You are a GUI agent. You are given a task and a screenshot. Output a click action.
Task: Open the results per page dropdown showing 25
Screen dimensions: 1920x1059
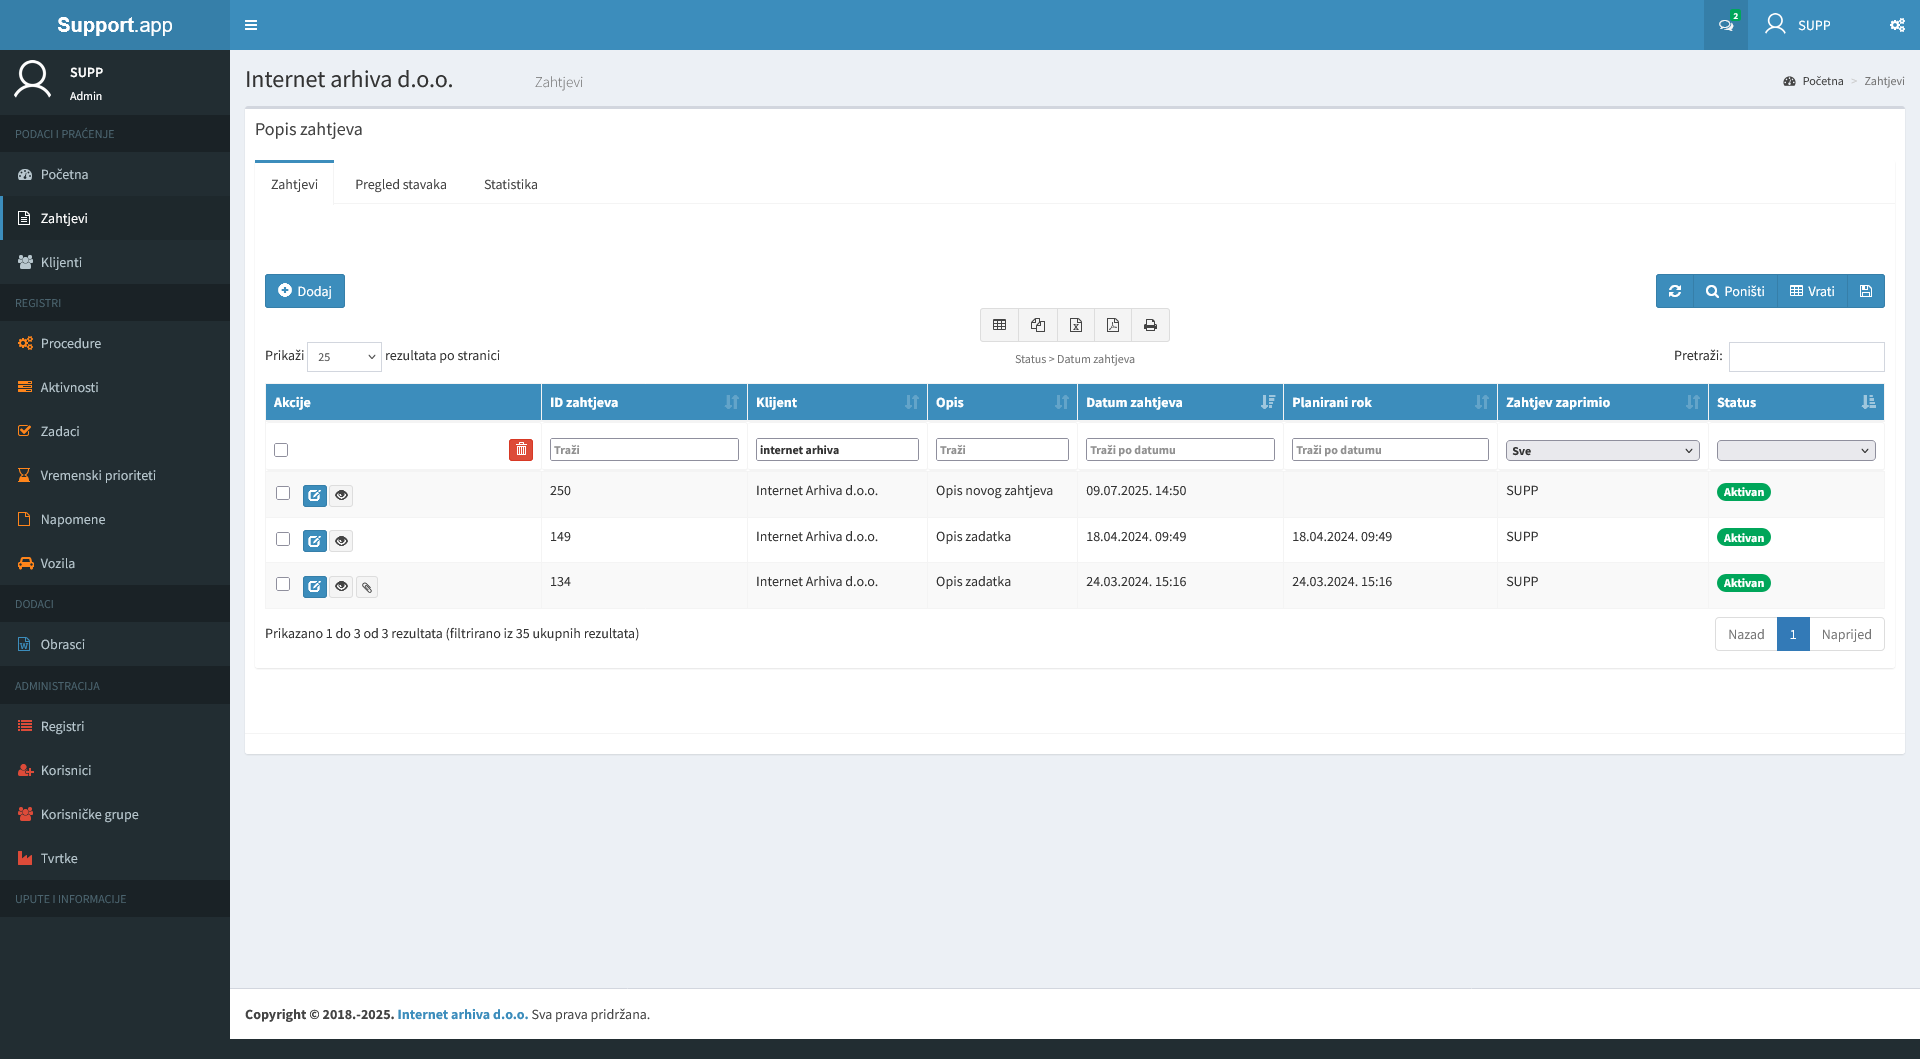(x=344, y=357)
